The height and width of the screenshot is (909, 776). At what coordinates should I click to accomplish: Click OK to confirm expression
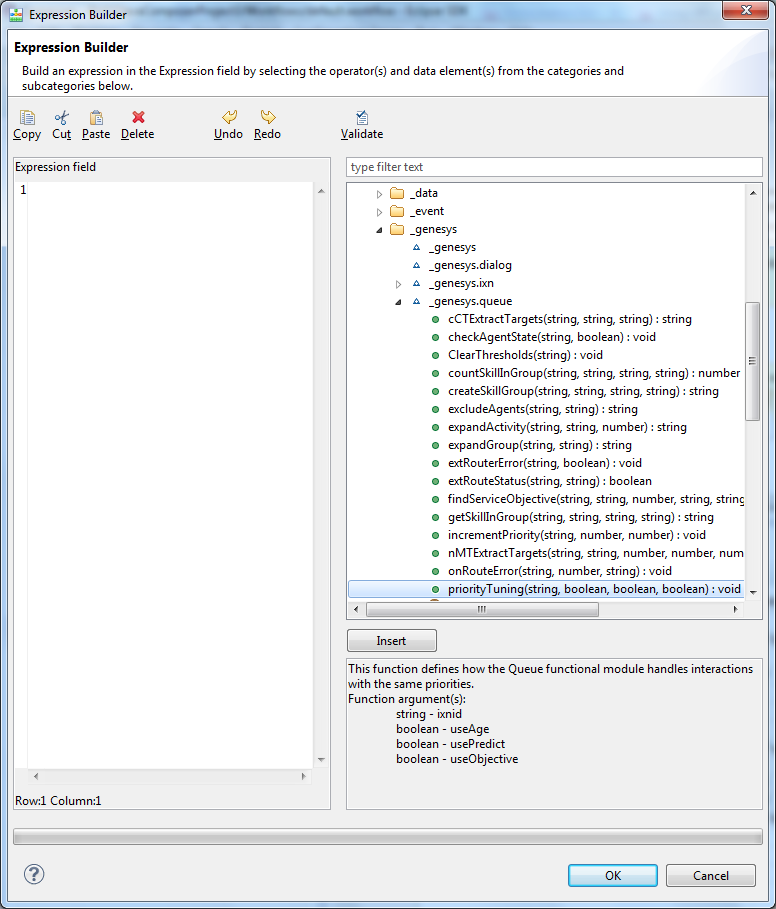[612, 875]
